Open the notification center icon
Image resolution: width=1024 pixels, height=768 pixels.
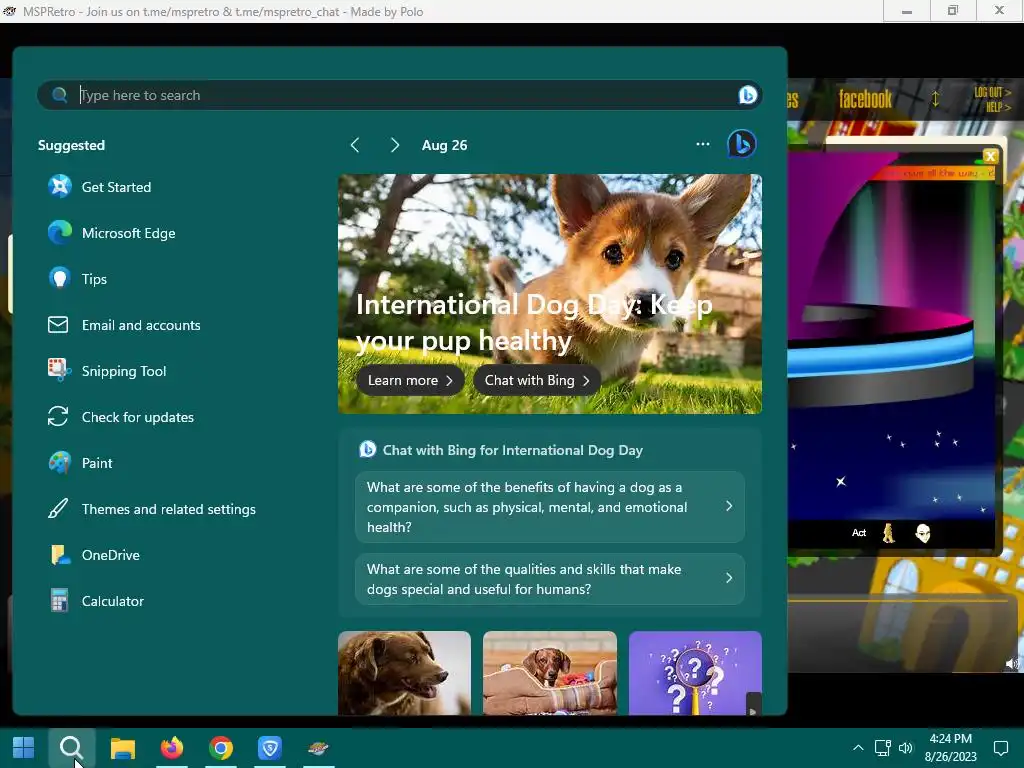click(x=1000, y=748)
